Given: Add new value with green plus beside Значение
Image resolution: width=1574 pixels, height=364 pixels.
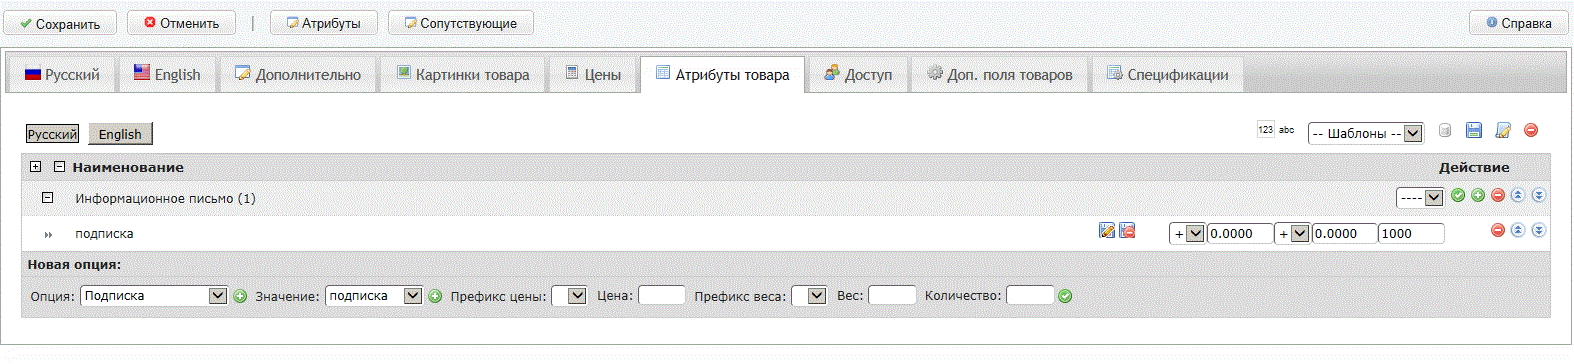Looking at the screenshot, I should [x=435, y=296].
